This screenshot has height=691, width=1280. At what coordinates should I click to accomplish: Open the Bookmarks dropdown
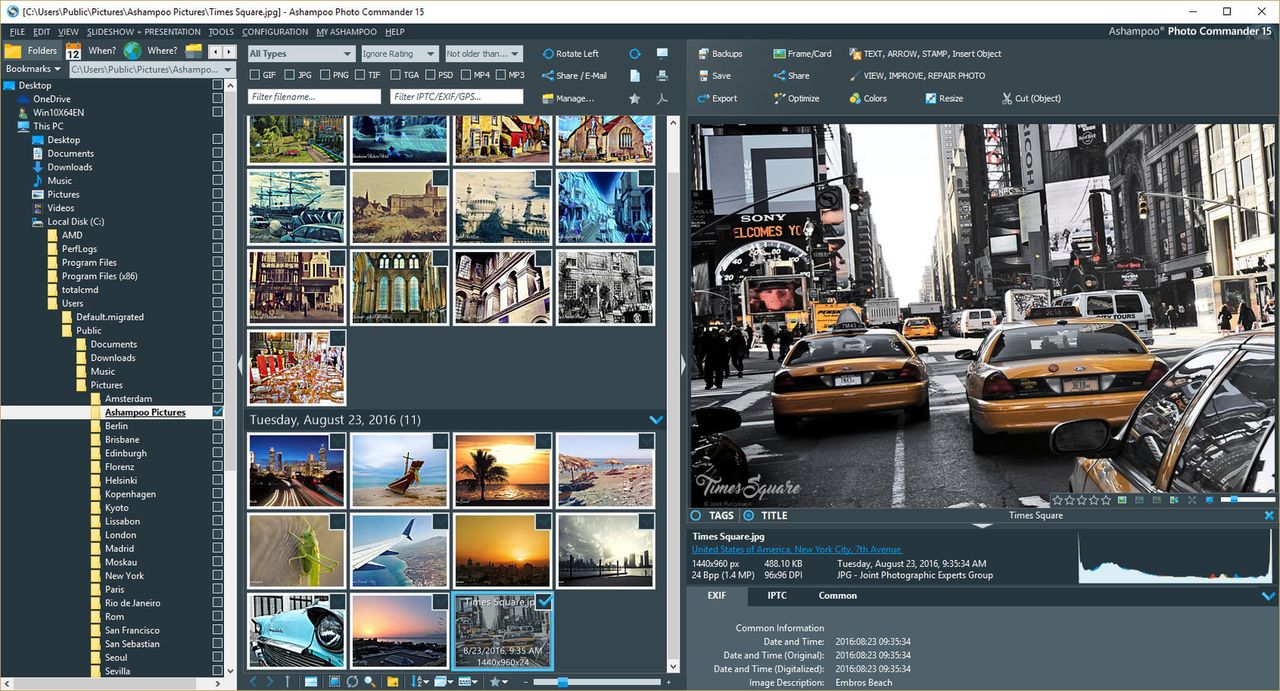(x=33, y=69)
